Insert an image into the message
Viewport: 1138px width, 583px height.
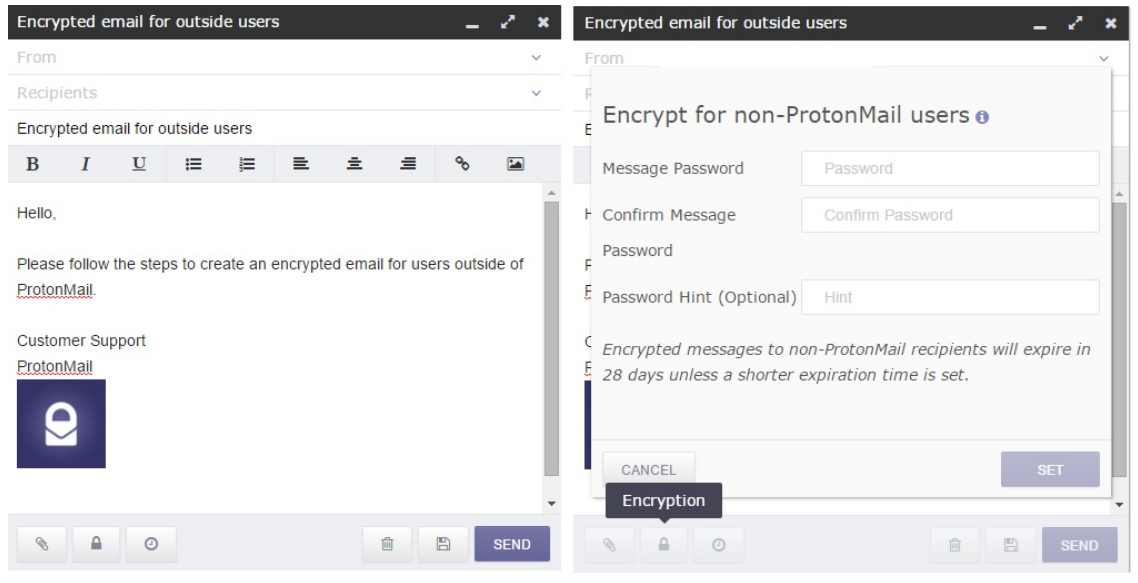[x=516, y=164]
